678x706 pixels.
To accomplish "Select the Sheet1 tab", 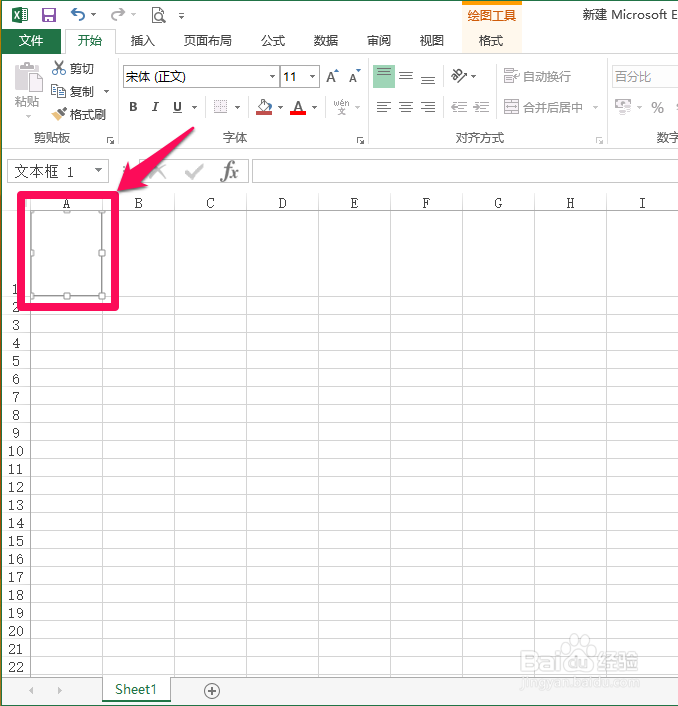I will click(x=136, y=689).
